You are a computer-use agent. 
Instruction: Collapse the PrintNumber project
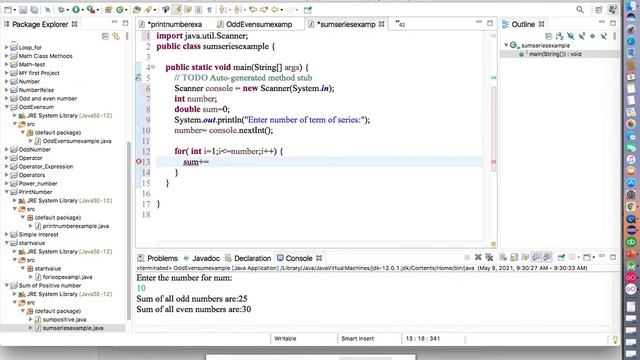tap(7, 192)
